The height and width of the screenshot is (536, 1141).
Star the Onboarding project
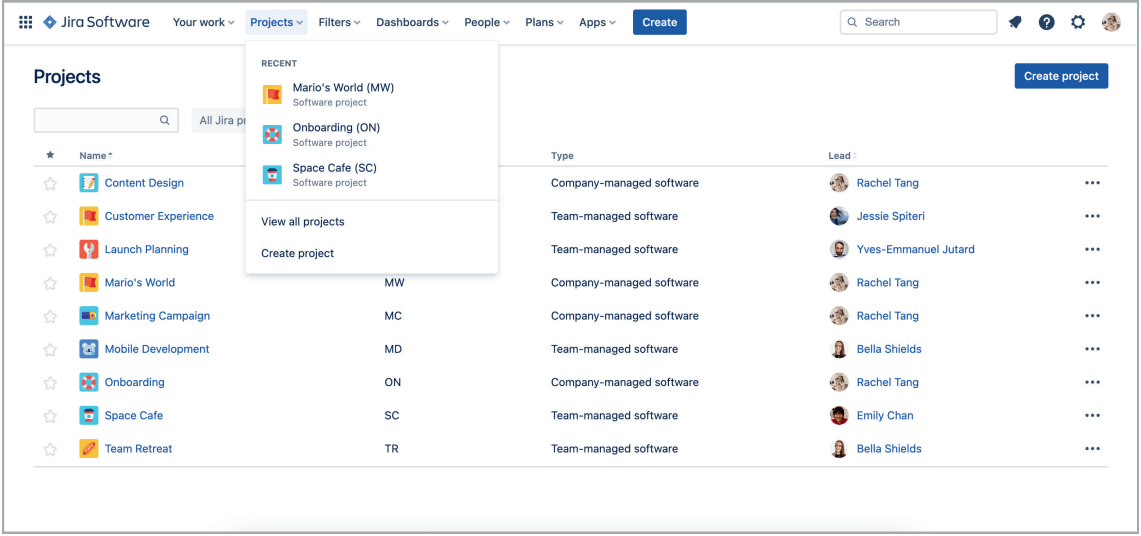pyautogui.click(x=50, y=383)
